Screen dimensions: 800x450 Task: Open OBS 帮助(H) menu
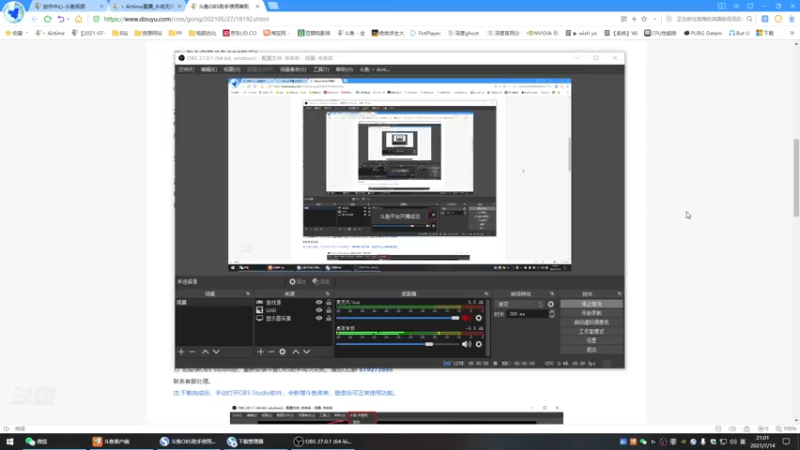pyautogui.click(x=344, y=69)
